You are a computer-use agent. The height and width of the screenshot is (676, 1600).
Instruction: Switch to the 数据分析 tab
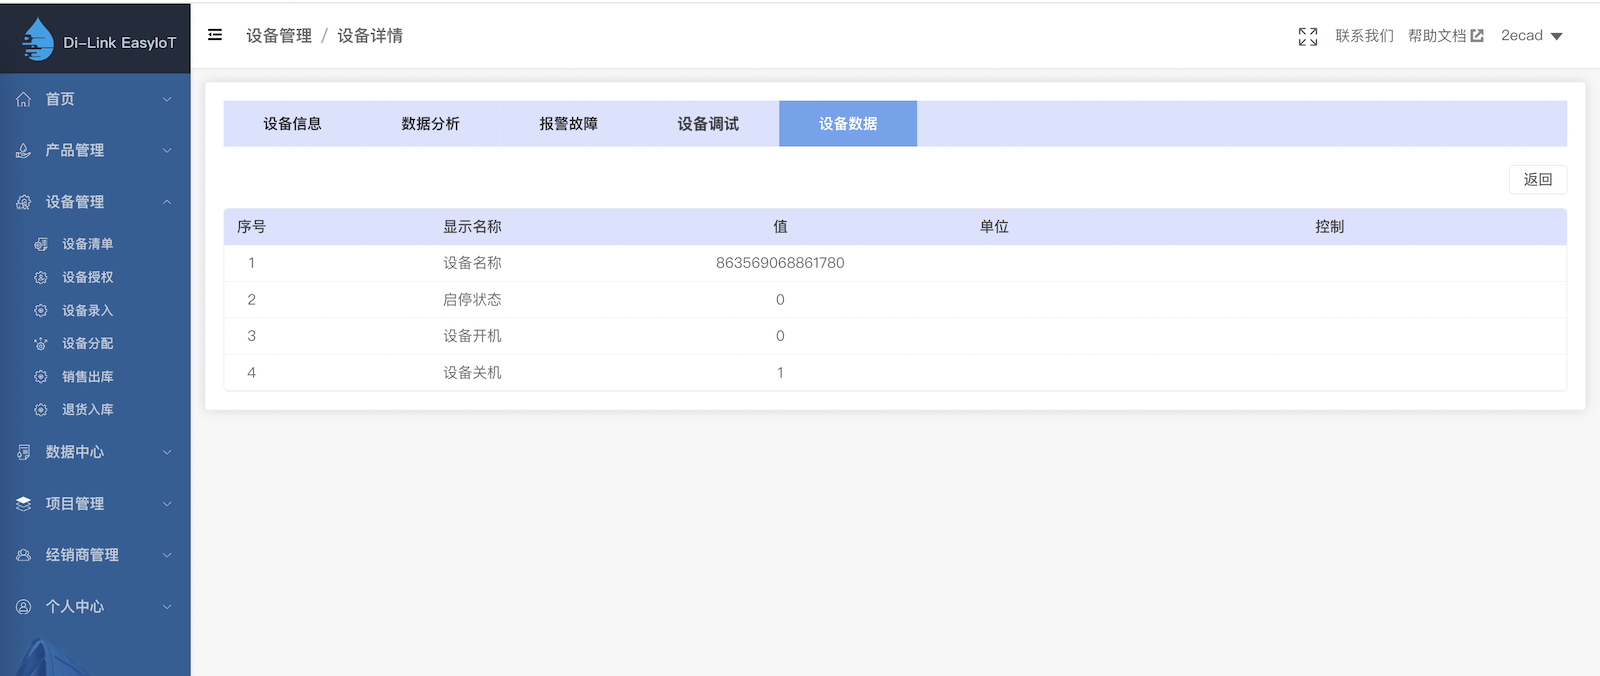(431, 124)
